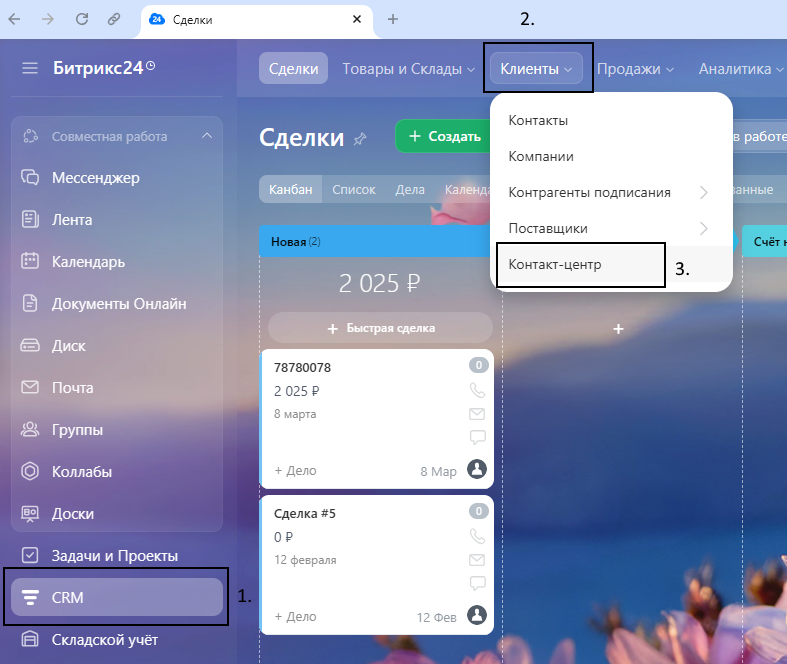Click the 0 counter on deal 78780078
Viewport: 787px width, 664px height.
pyautogui.click(x=479, y=365)
